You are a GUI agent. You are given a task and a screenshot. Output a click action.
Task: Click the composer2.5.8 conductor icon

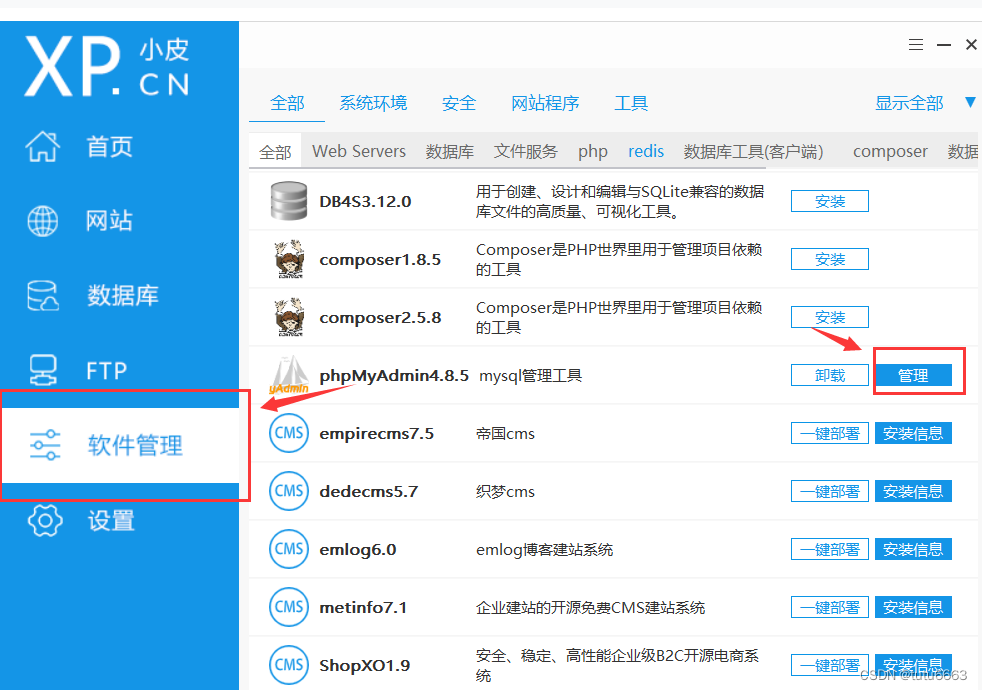click(289, 317)
